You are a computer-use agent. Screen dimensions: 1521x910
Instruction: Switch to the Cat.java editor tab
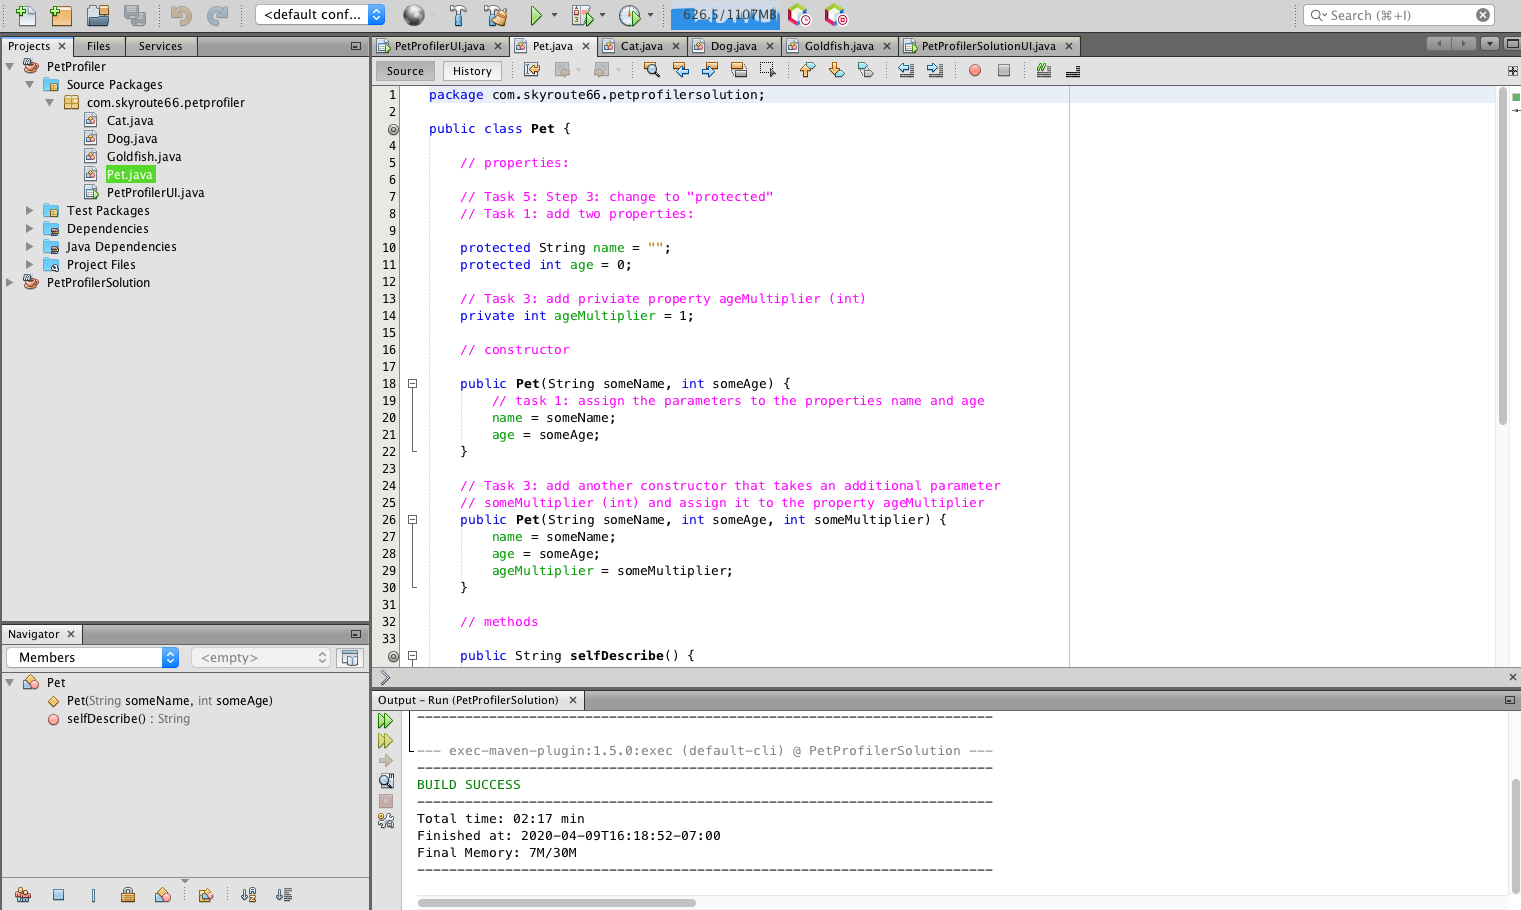coord(640,46)
